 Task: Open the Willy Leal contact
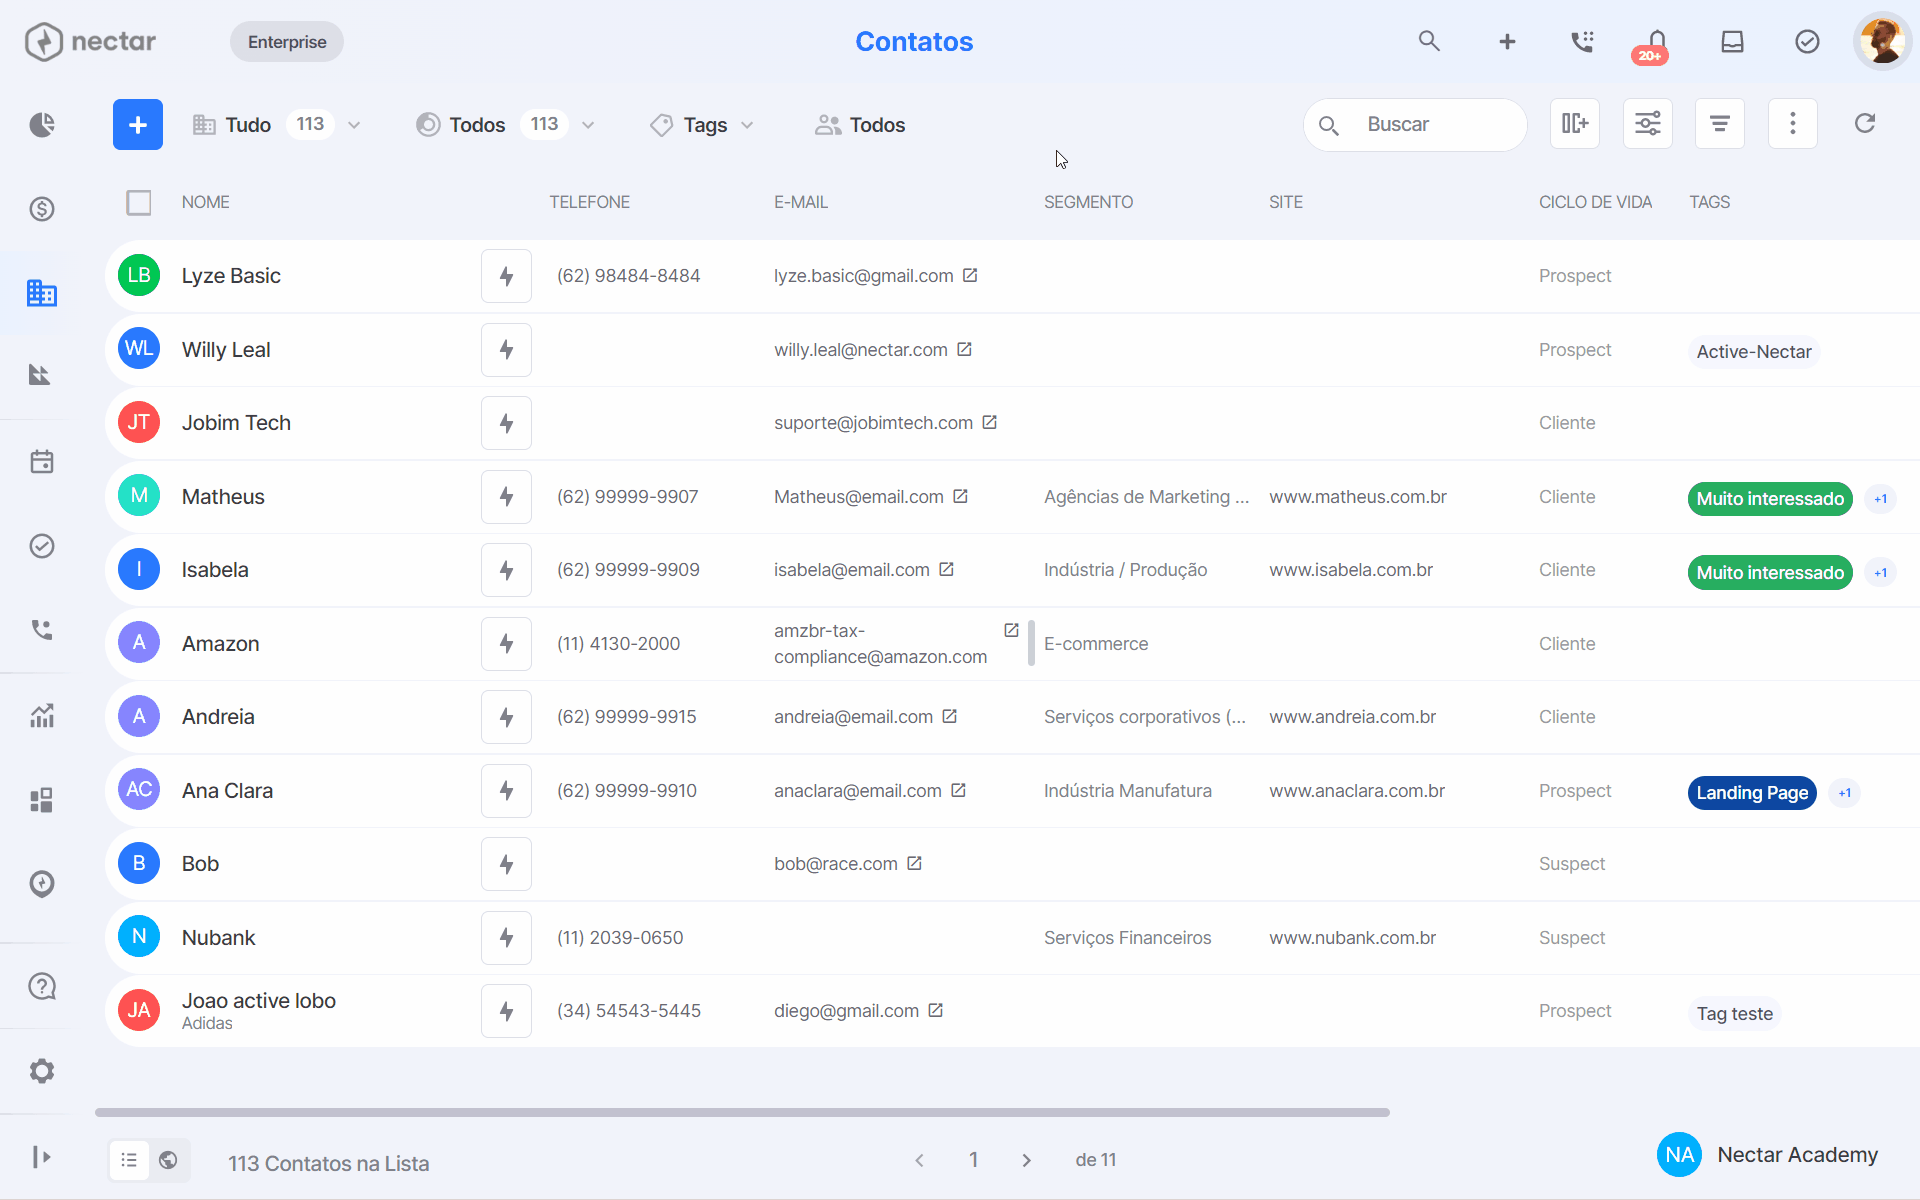click(x=226, y=350)
